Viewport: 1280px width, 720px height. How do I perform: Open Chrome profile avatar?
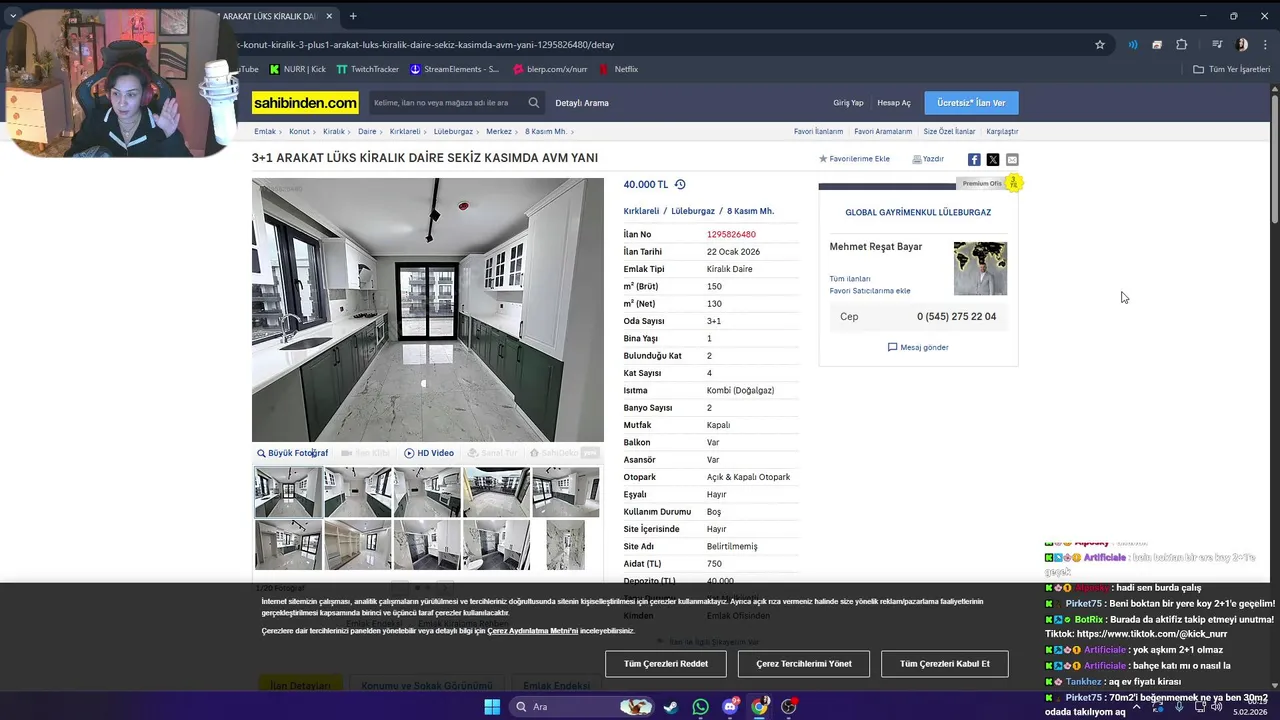[x=1242, y=45]
